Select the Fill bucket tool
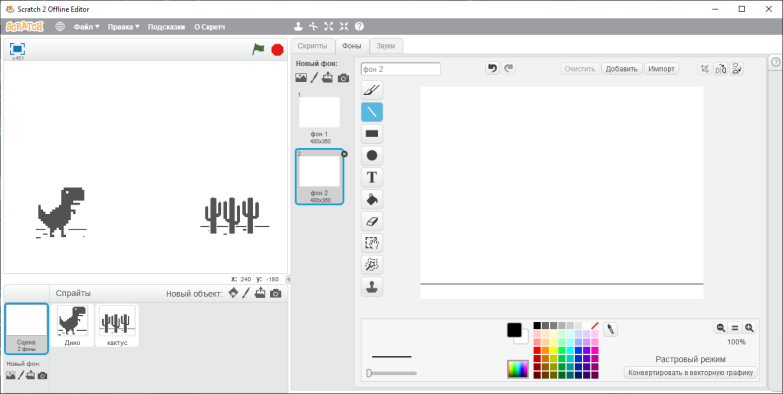The width and height of the screenshot is (783, 394). pyautogui.click(x=372, y=199)
